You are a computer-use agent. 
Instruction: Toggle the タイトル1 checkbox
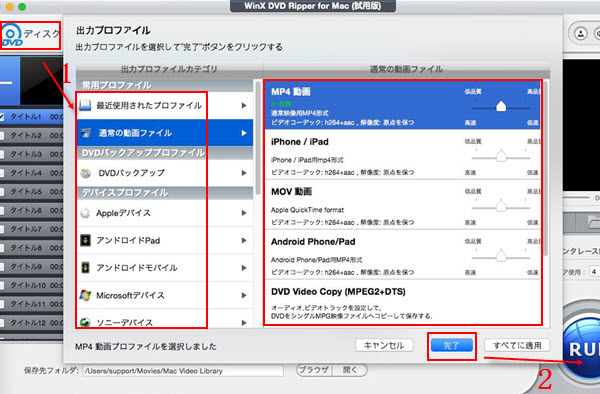pyautogui.click(x=2, y=117)
